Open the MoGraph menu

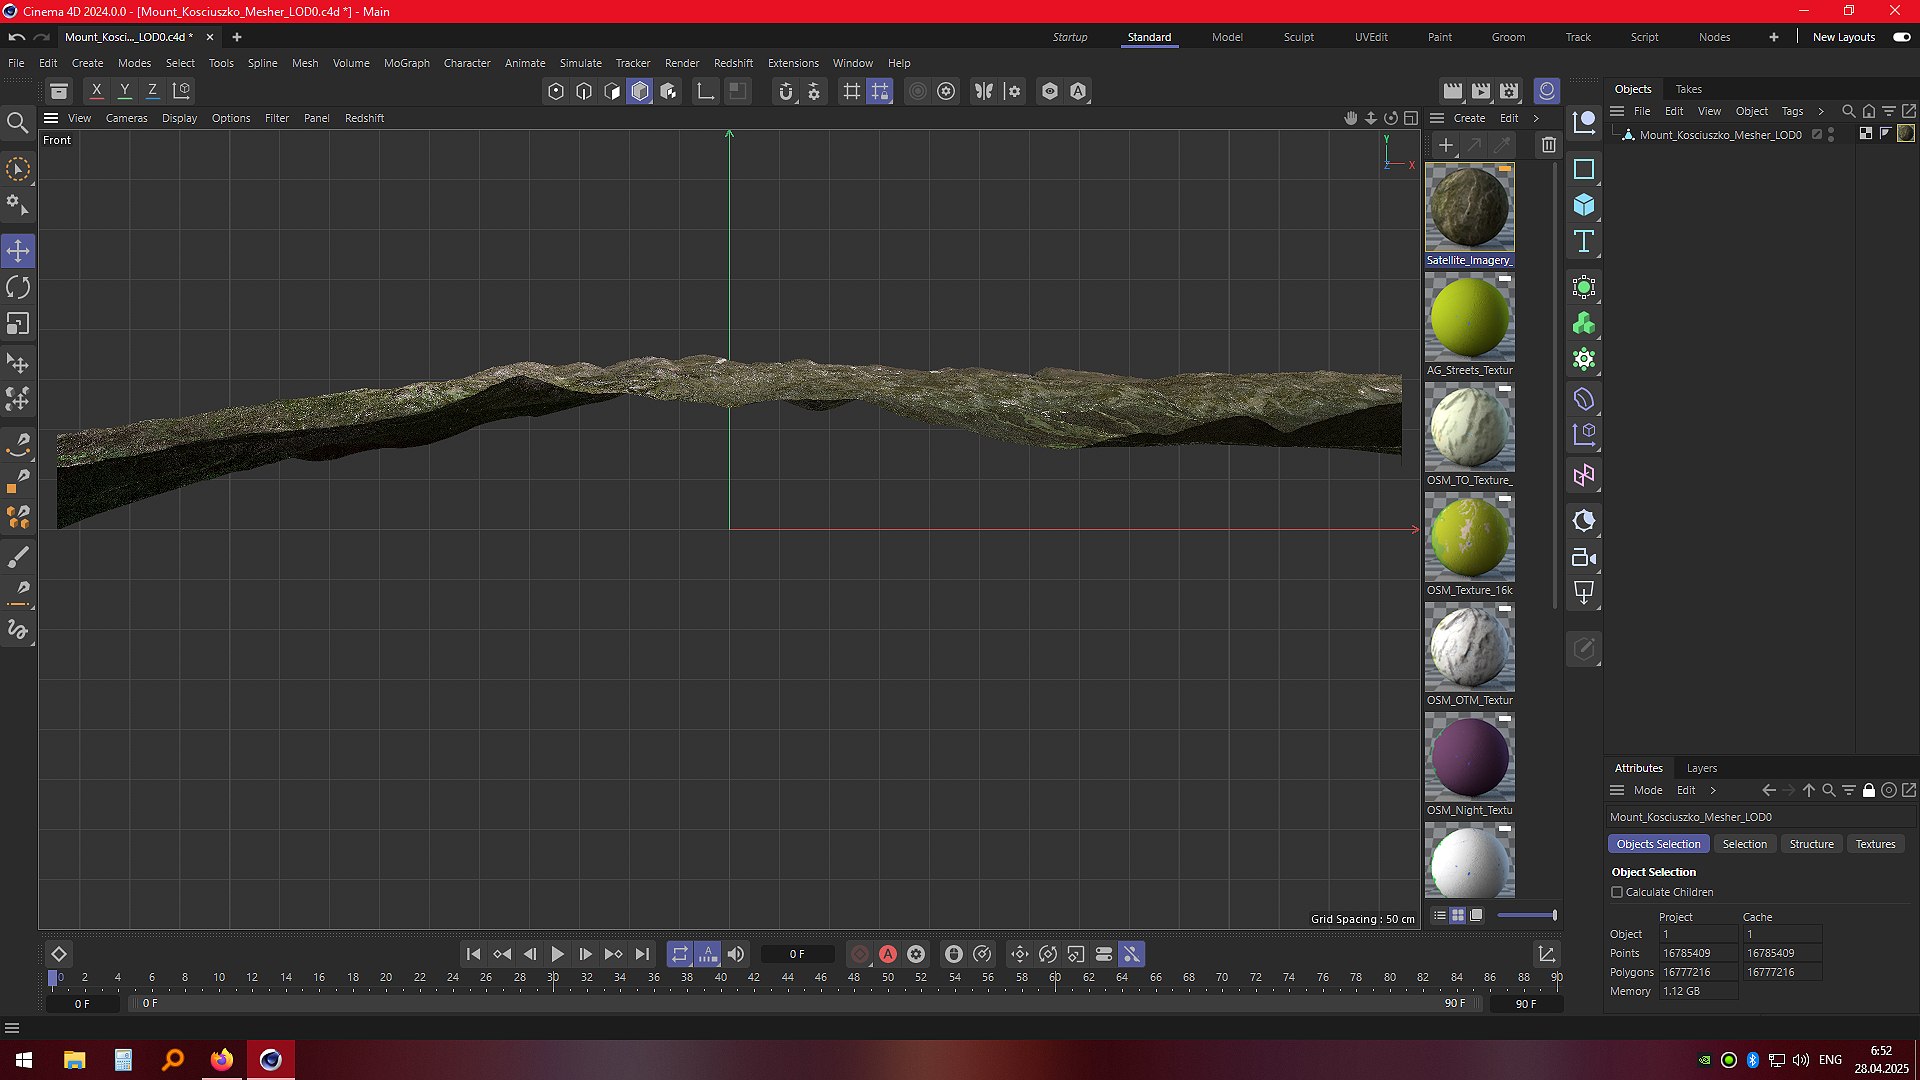406,63
